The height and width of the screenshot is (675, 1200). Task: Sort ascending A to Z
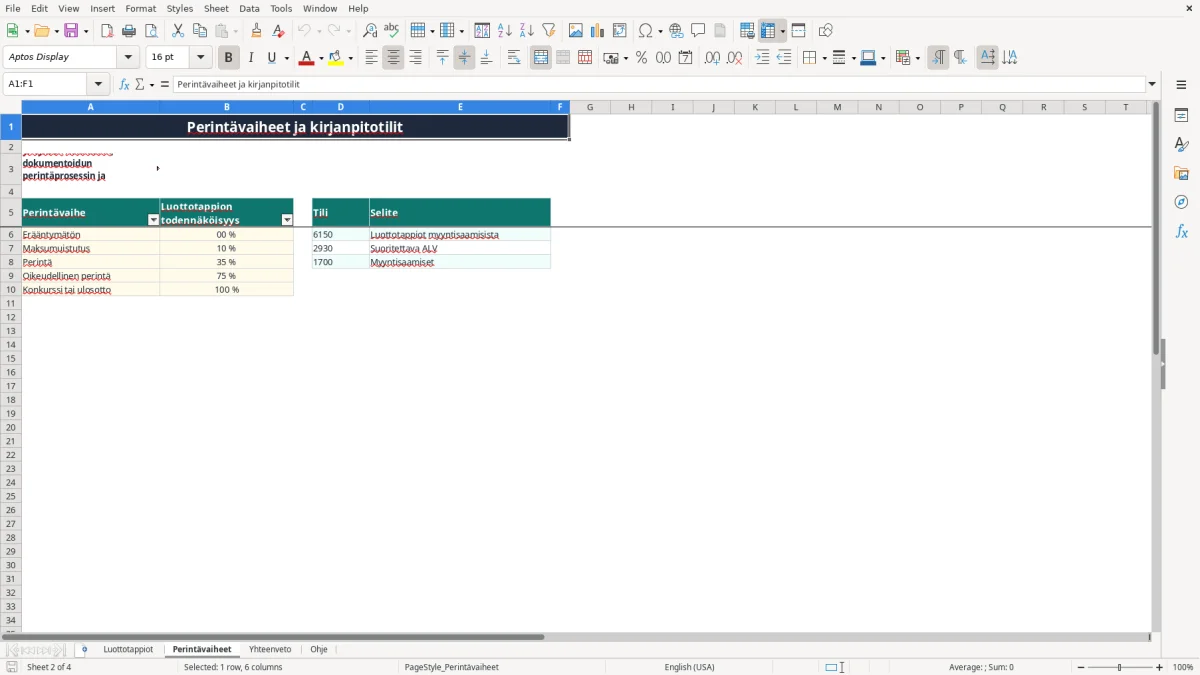tap(505, 31)
